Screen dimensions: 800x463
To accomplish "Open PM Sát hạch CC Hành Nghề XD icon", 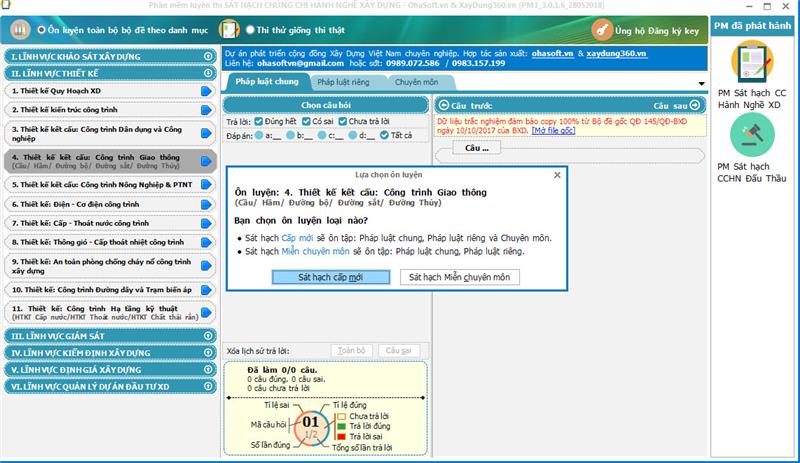I will click(752, 62).
